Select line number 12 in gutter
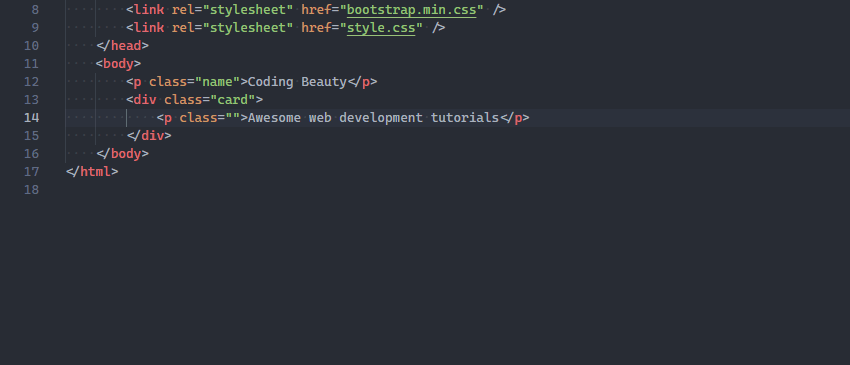Image resolution: width=850 pixels, height=365 pixels. 31,81
